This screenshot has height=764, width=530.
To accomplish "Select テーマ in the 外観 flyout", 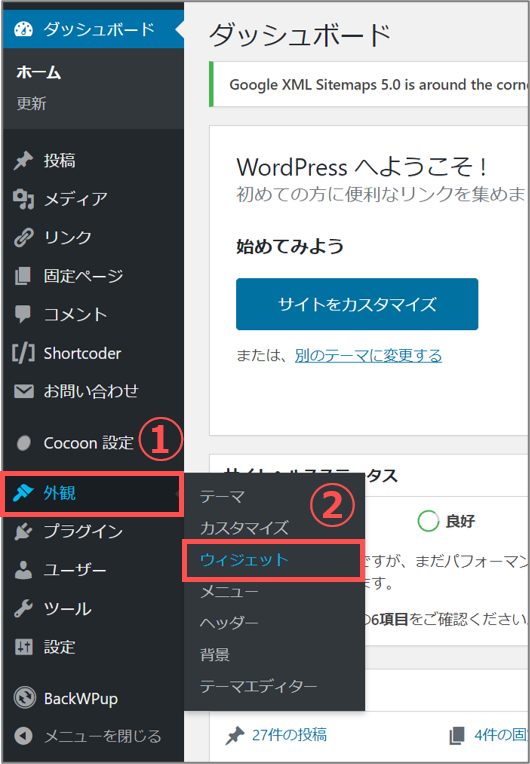I will tap(222, 497).
